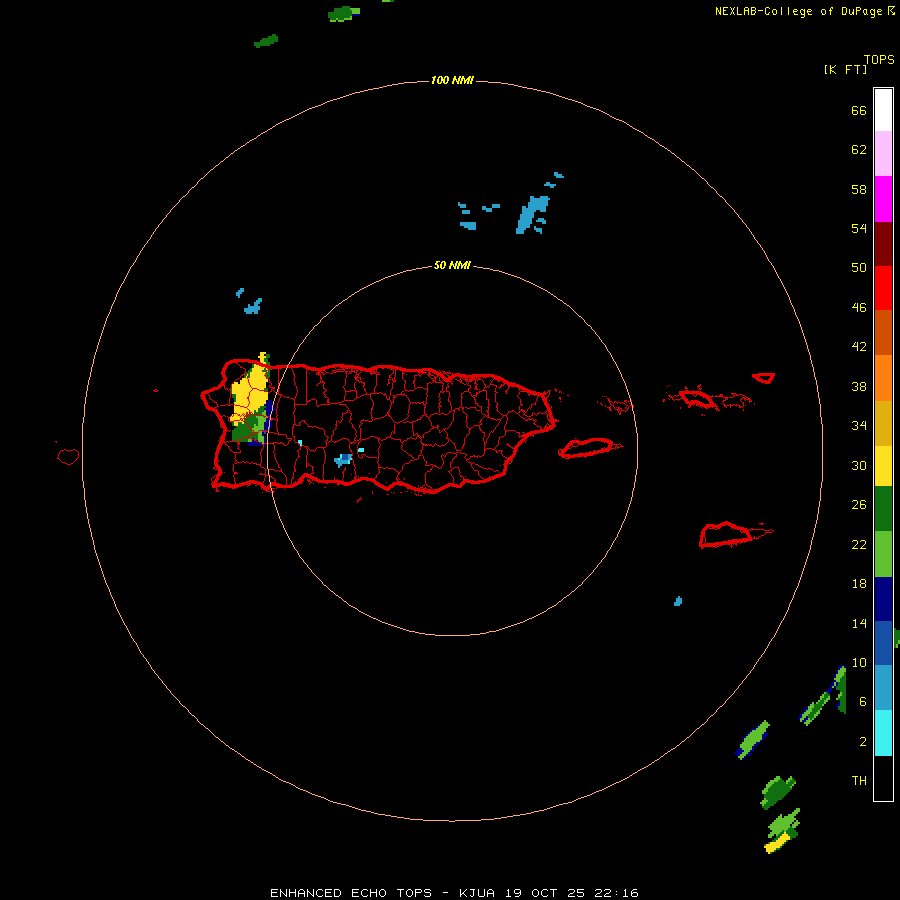Click the legend value "38"
This screenshot has width=900, height=900.
click(x=859, y=387)
